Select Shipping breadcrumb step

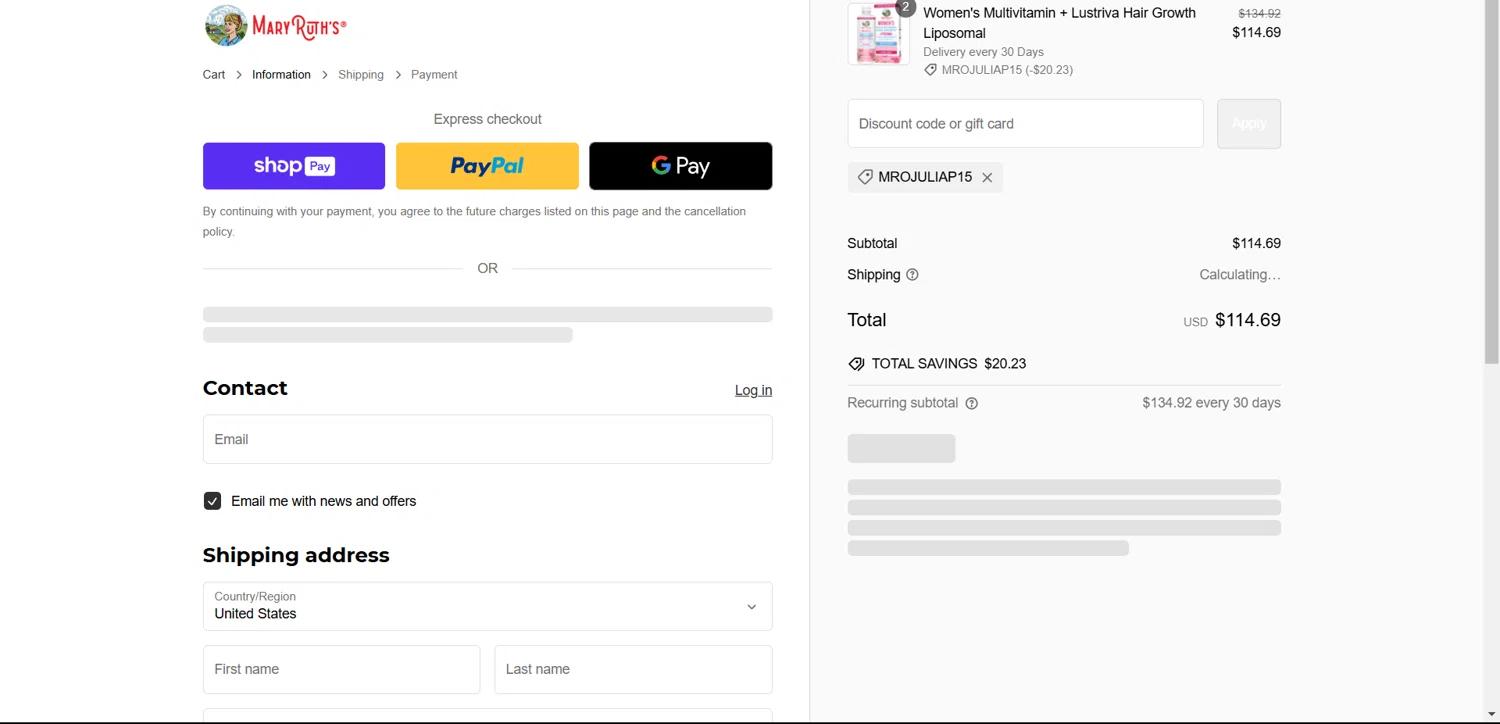click(x=361, y=75)
